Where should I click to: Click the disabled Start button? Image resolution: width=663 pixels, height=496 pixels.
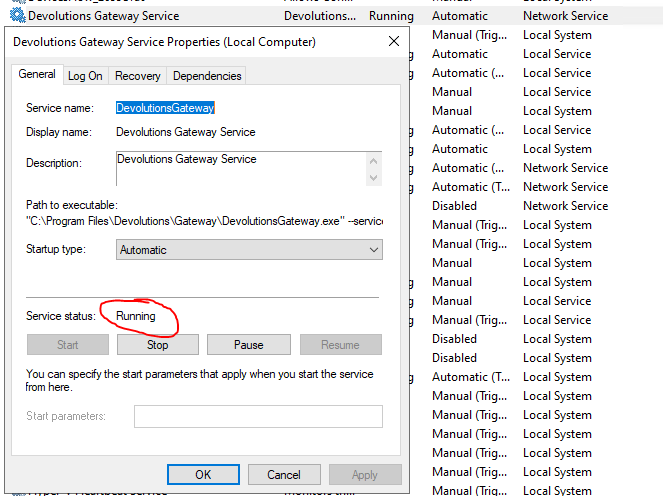point(68,345)
